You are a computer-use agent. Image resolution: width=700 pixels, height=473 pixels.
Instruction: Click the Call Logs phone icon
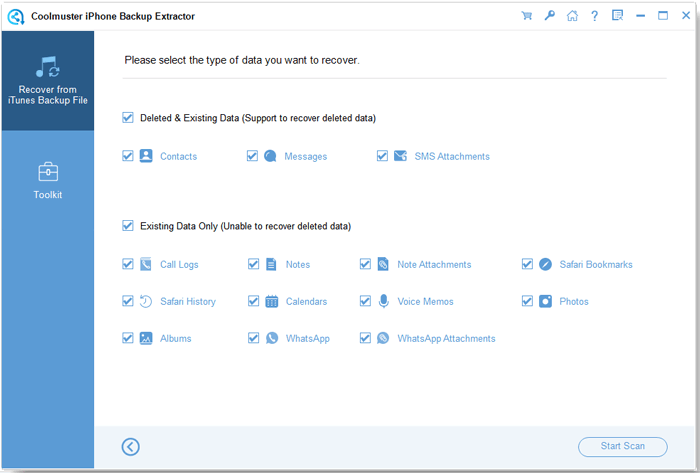146,264
